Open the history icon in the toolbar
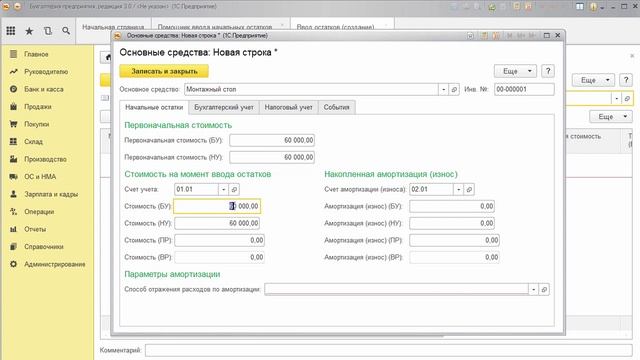This screenshot has height=360, width=640. 48,31
